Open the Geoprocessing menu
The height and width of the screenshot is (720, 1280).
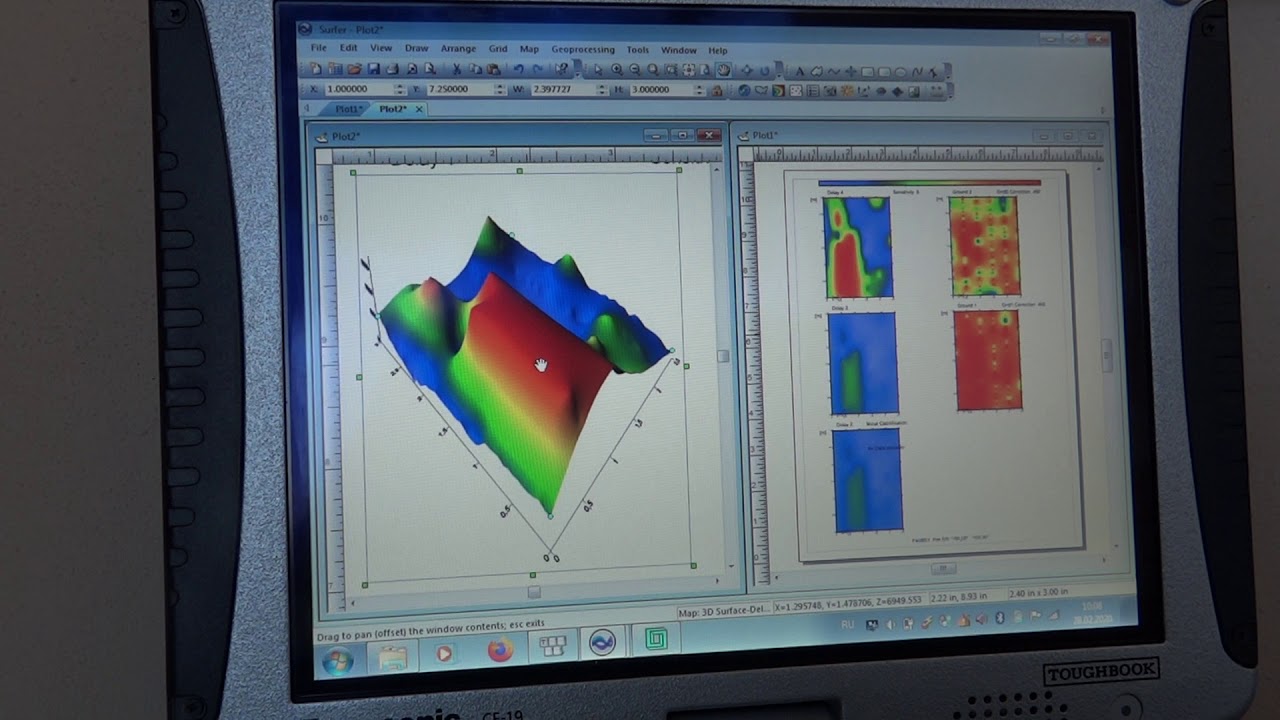coord(583,49)
